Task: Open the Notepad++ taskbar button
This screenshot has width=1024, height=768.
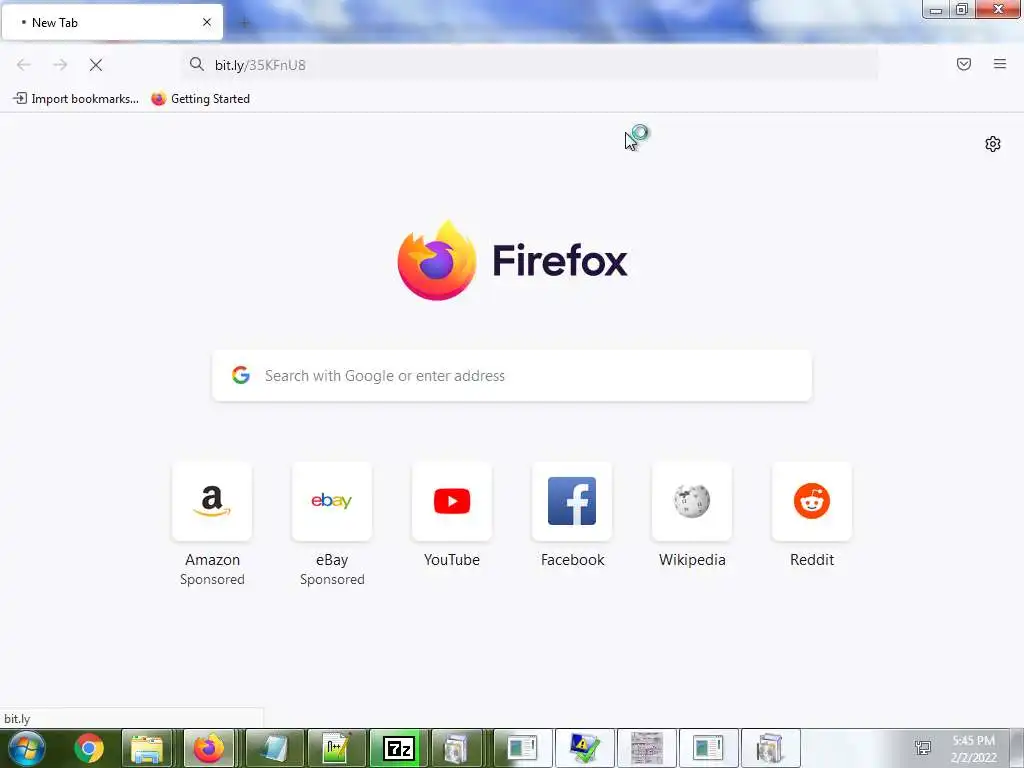Action: tap(336, 748)
